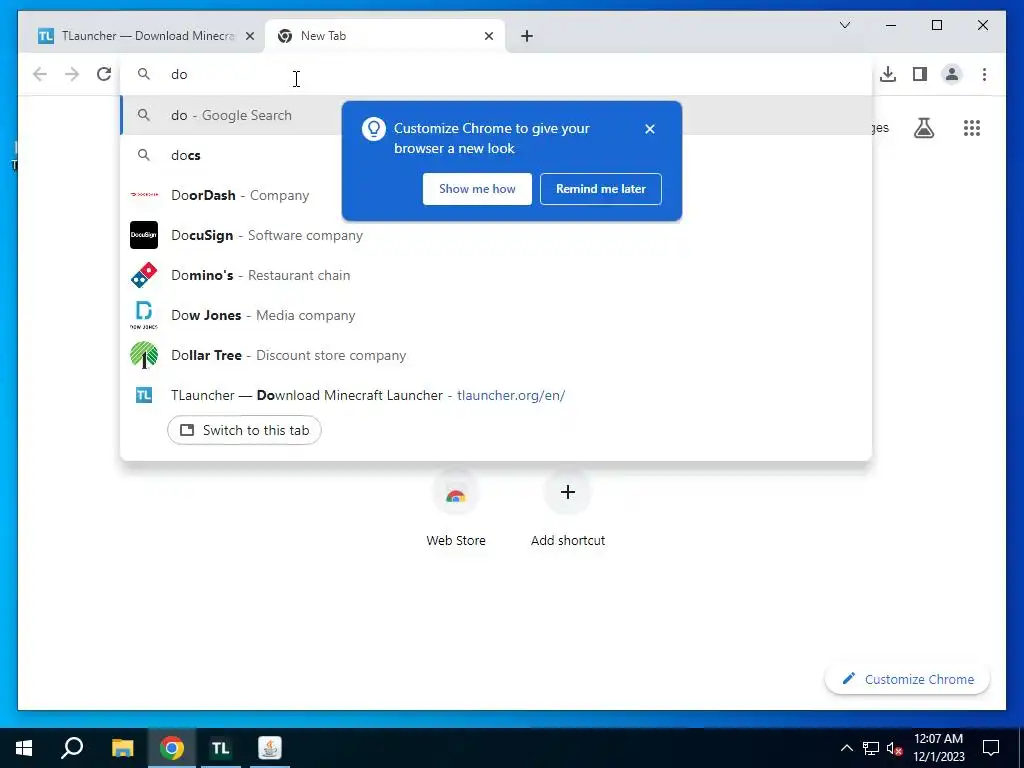This screenshot has width=1024, height=768.
Task: Open the Search Labs flask icon
Action: pyautogui.click(x=923, y=128)
